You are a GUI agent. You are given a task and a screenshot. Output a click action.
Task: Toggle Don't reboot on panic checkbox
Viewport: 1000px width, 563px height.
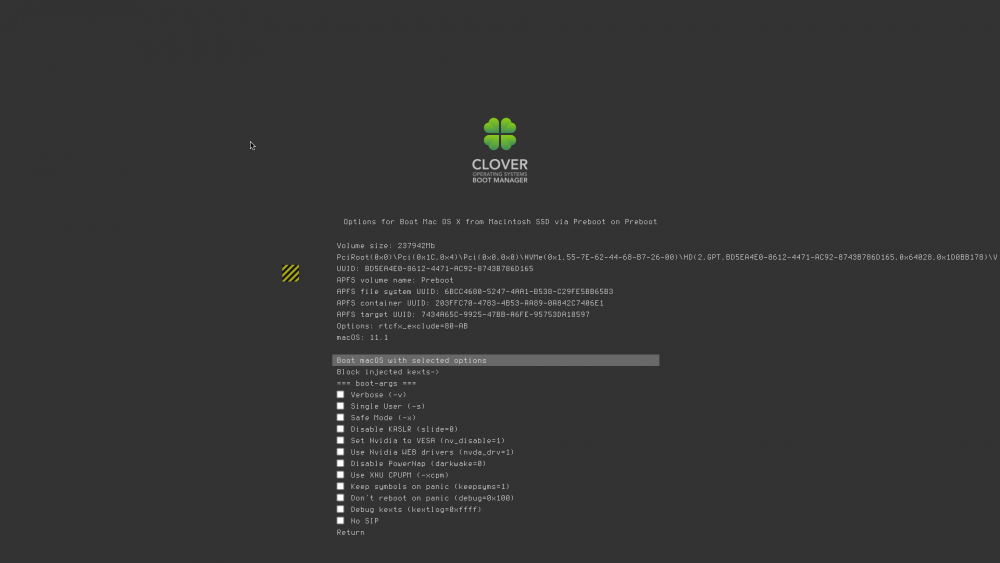[340, 498]
